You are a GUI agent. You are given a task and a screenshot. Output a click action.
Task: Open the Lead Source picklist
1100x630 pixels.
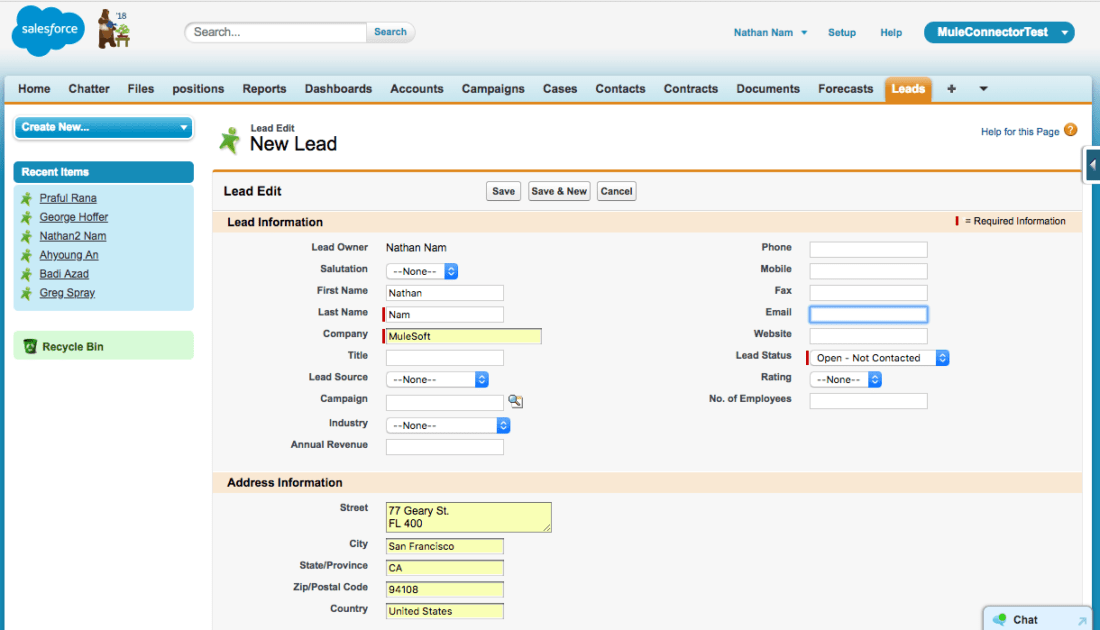pos(436,379)
